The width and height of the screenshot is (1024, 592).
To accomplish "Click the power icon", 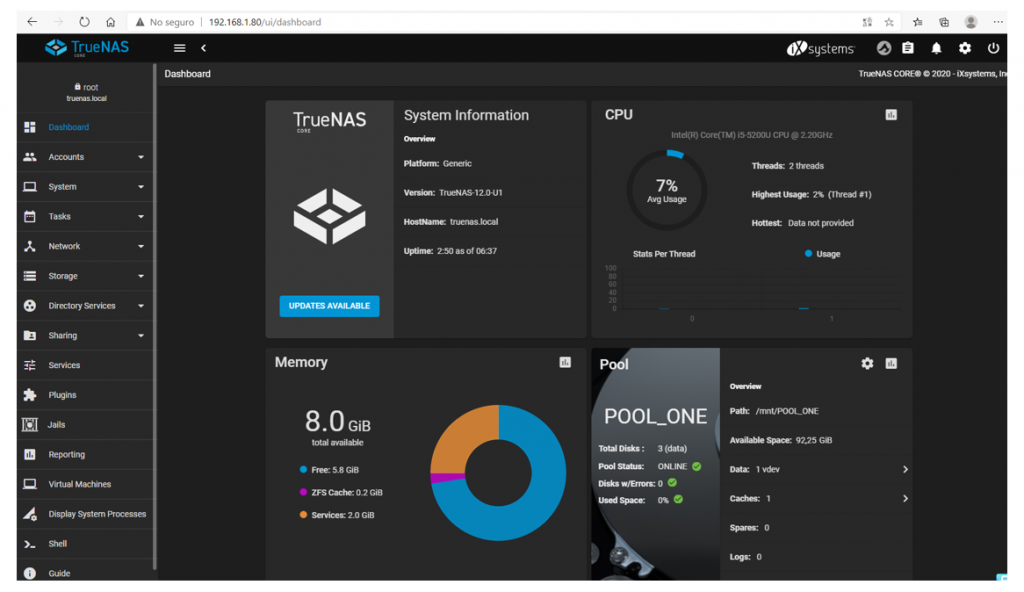I will pyautogui.click(x=993, y=48).
